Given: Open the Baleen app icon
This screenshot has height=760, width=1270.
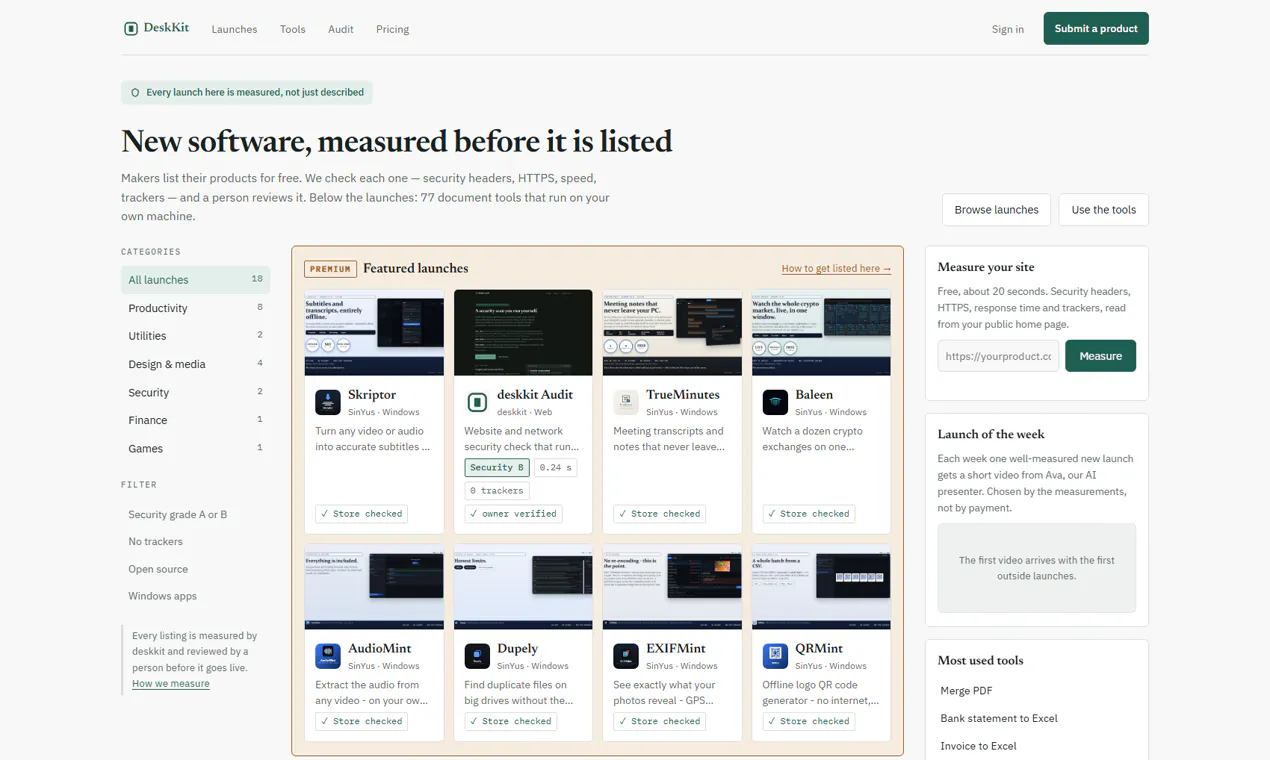Looking at the screenshot, I should click(x=775, y=402).
